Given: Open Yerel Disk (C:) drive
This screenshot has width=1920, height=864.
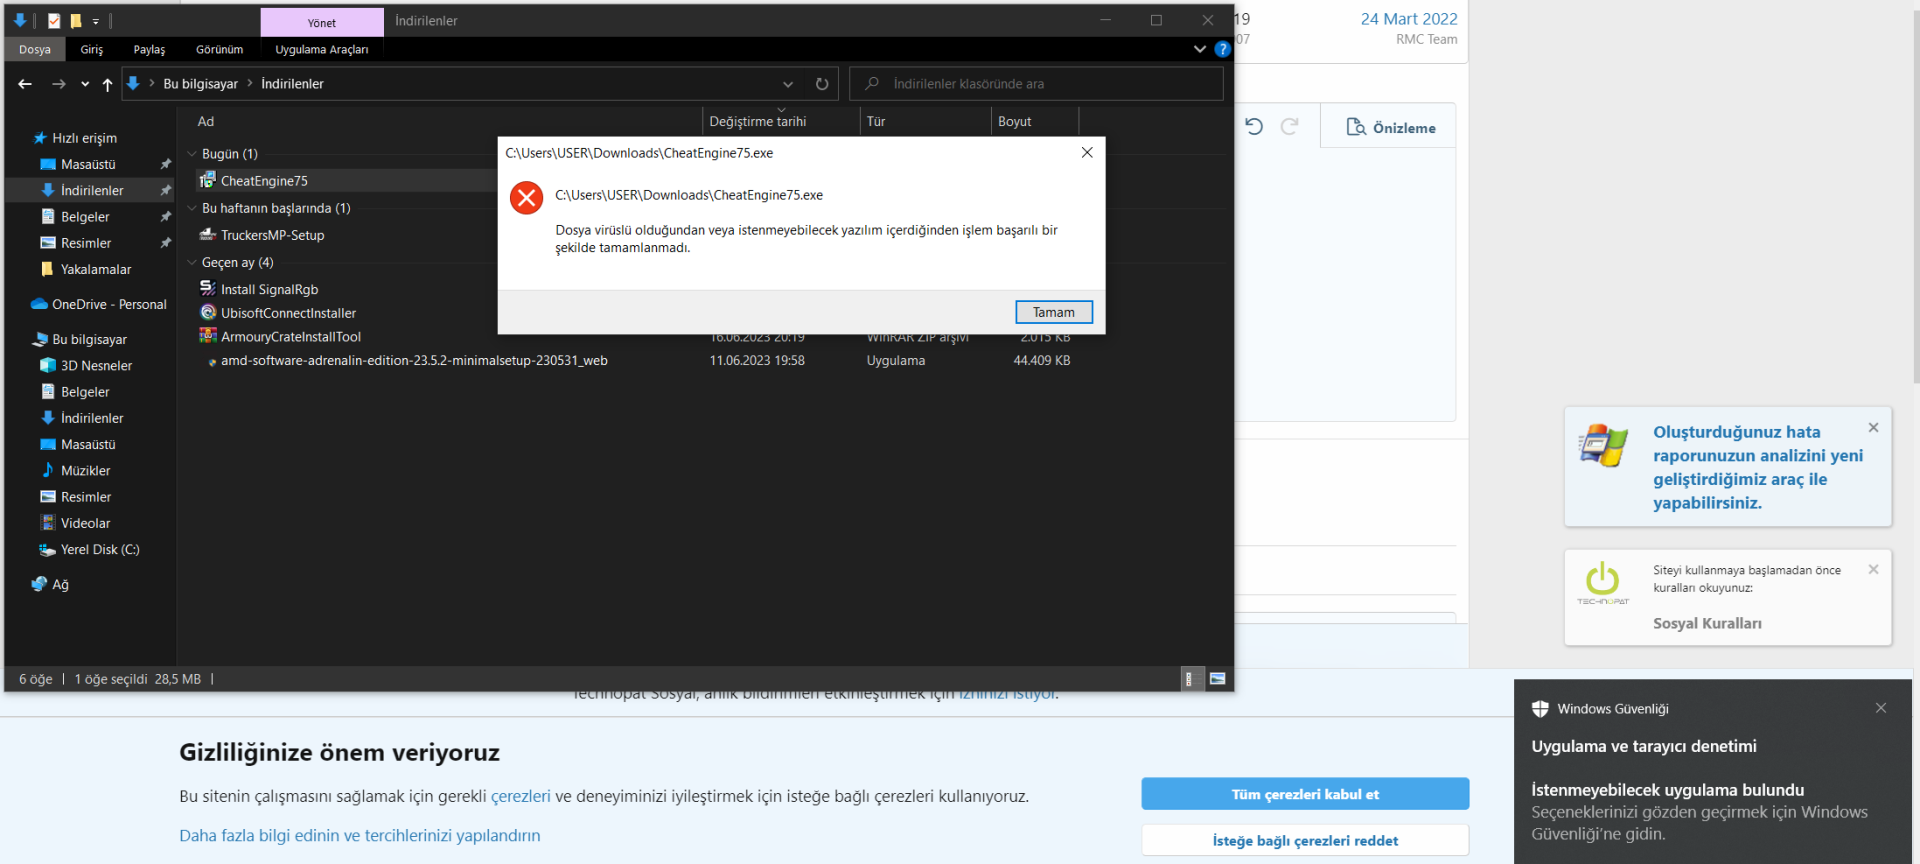Looking at the screenshot, I should pyautogui.click(x=100, y=549).
